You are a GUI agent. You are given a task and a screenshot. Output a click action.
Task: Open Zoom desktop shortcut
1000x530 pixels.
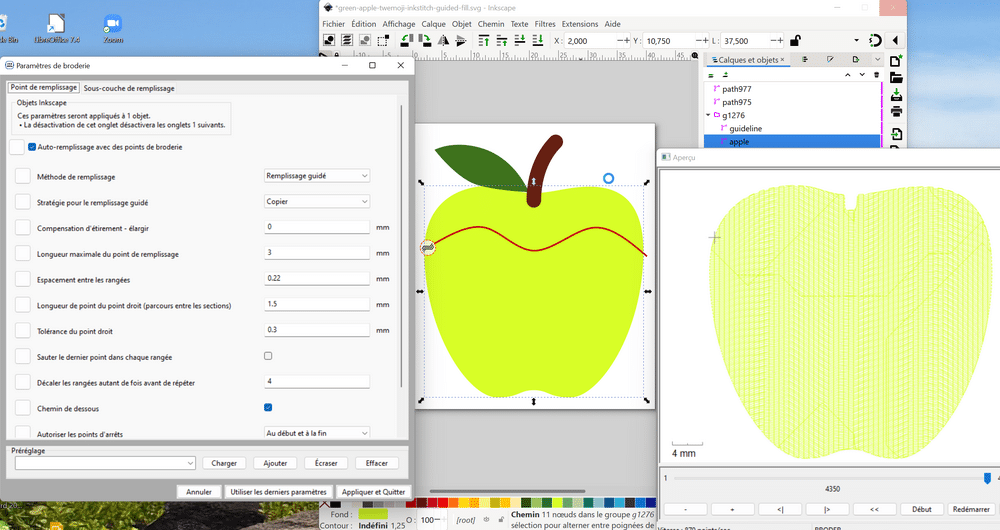click(x=113, y=29)
